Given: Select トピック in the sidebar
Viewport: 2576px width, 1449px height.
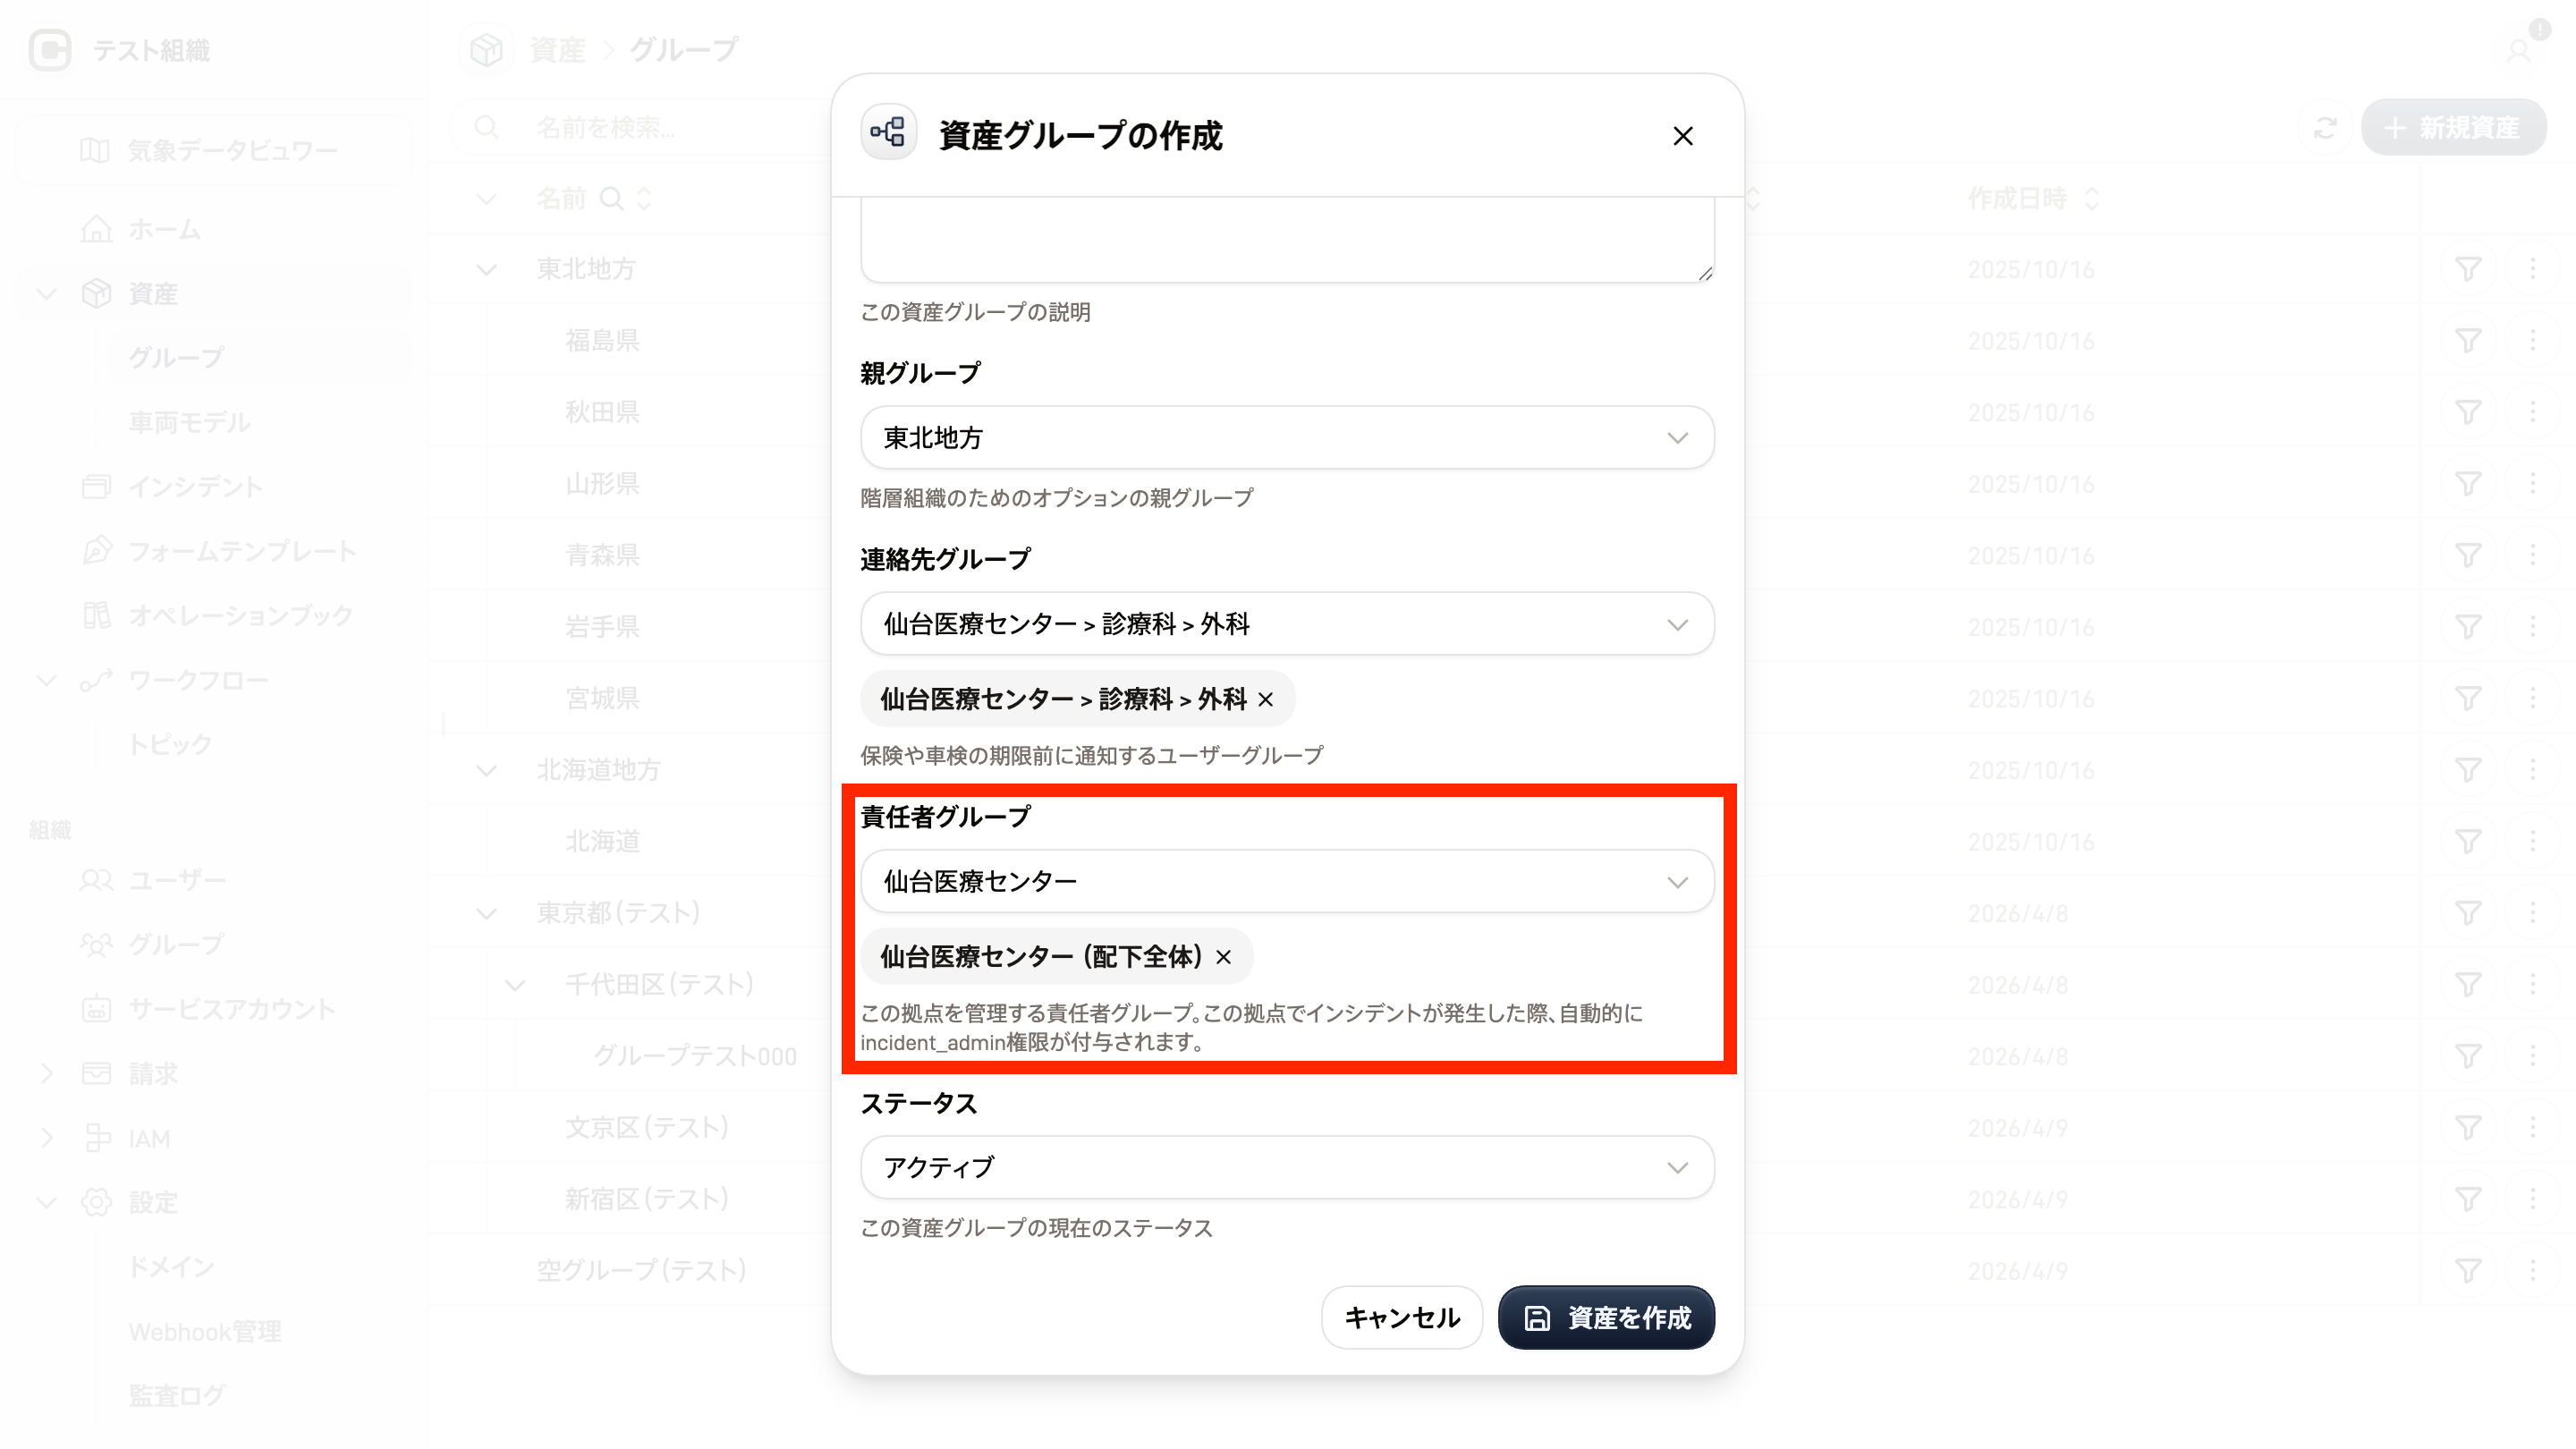Looking at the screenshot, I should point(170,745).
